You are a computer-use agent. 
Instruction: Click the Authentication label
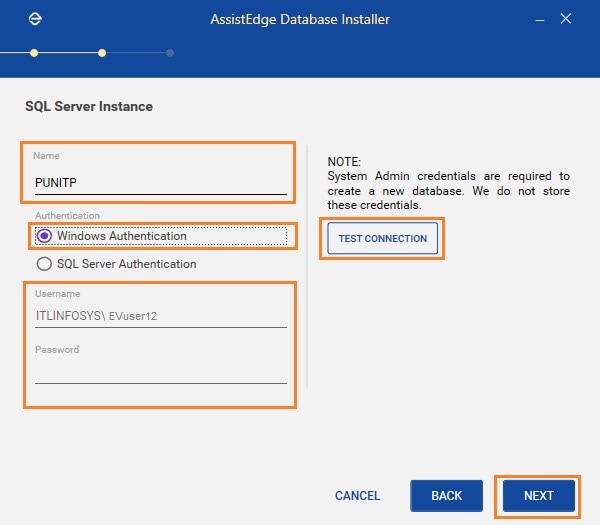pyautogui.click(x=67, y=215)
